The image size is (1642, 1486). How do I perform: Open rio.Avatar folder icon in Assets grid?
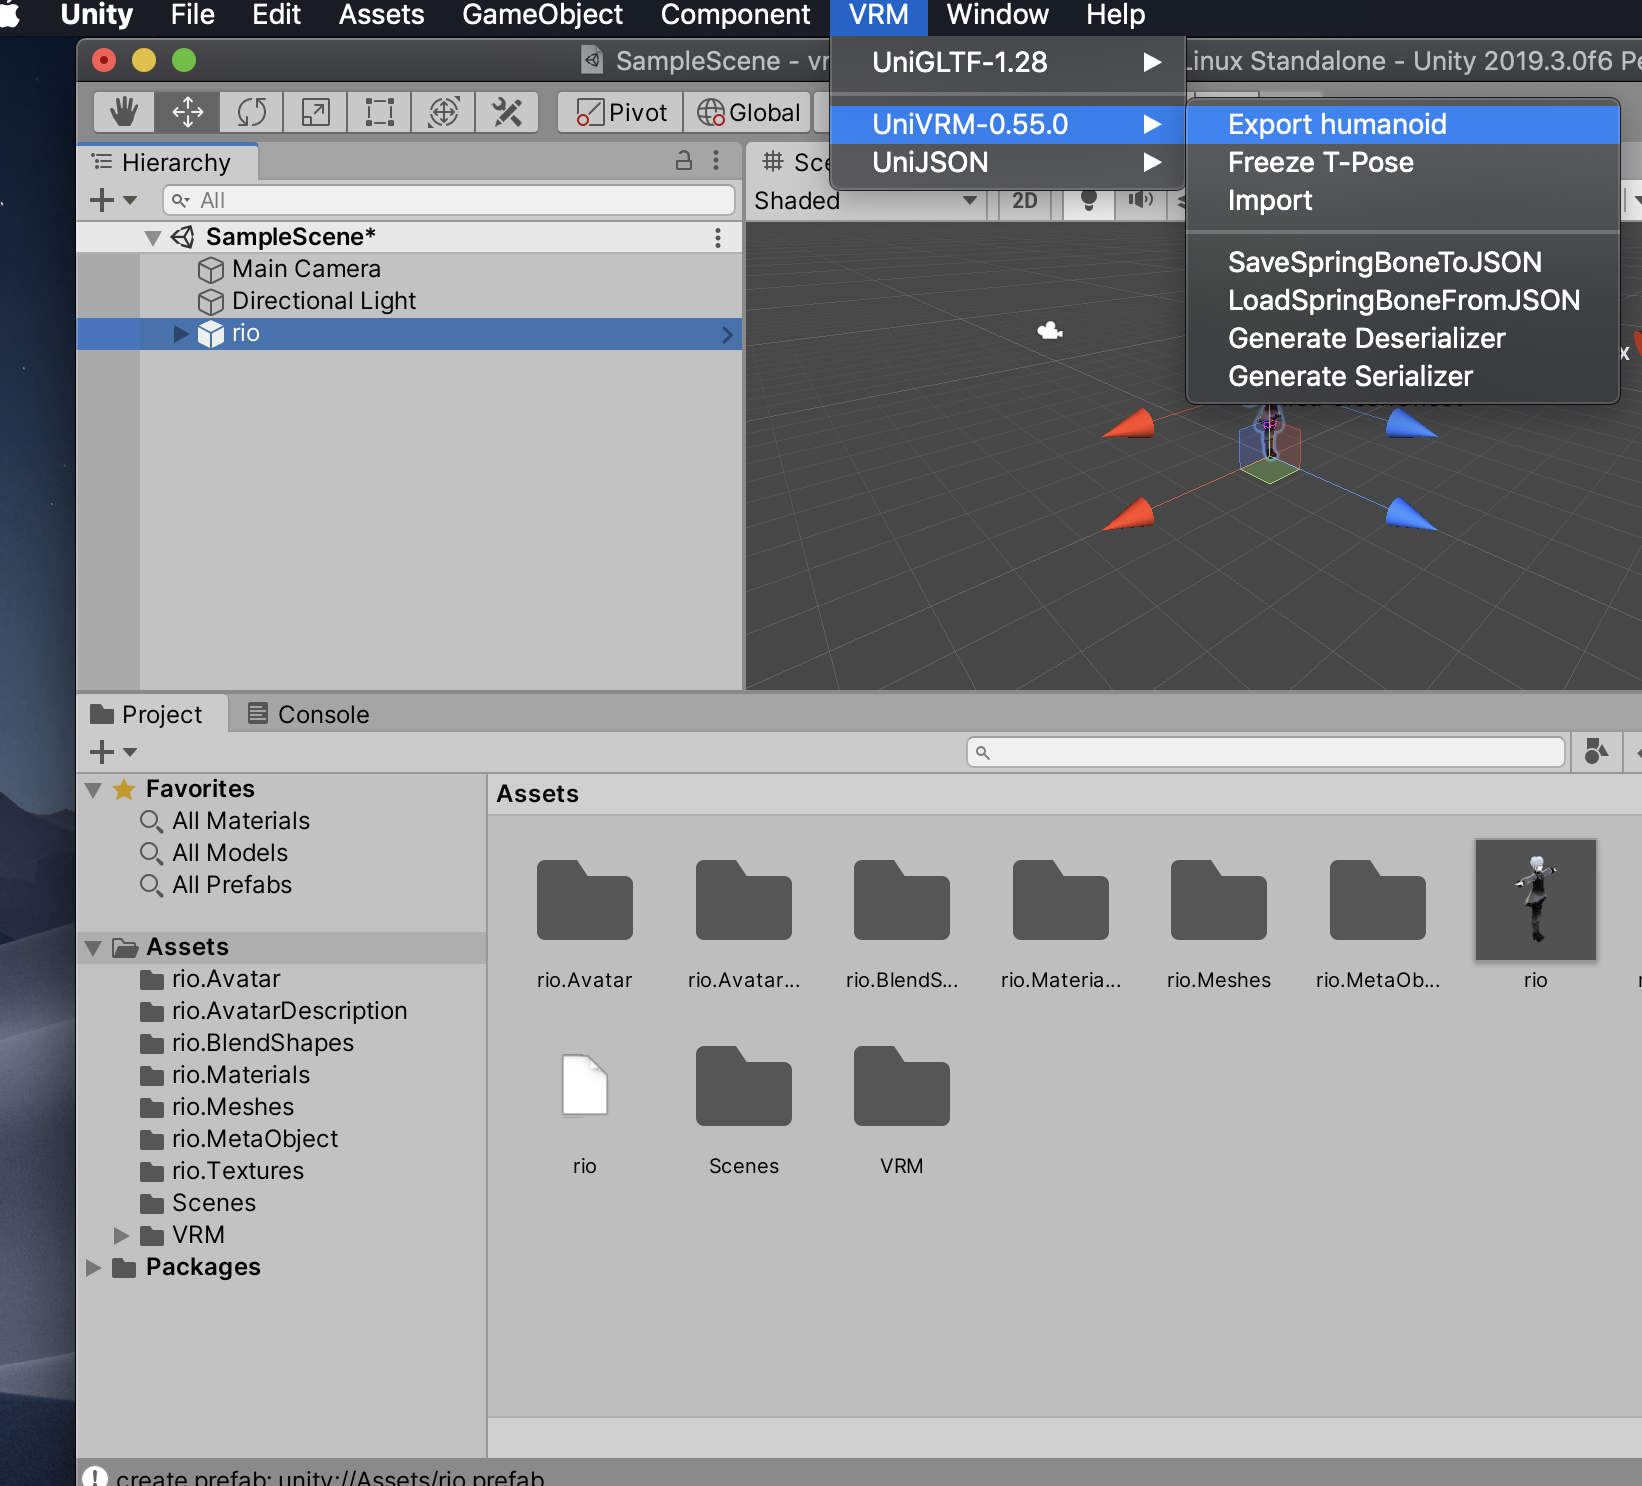(585, 900)
